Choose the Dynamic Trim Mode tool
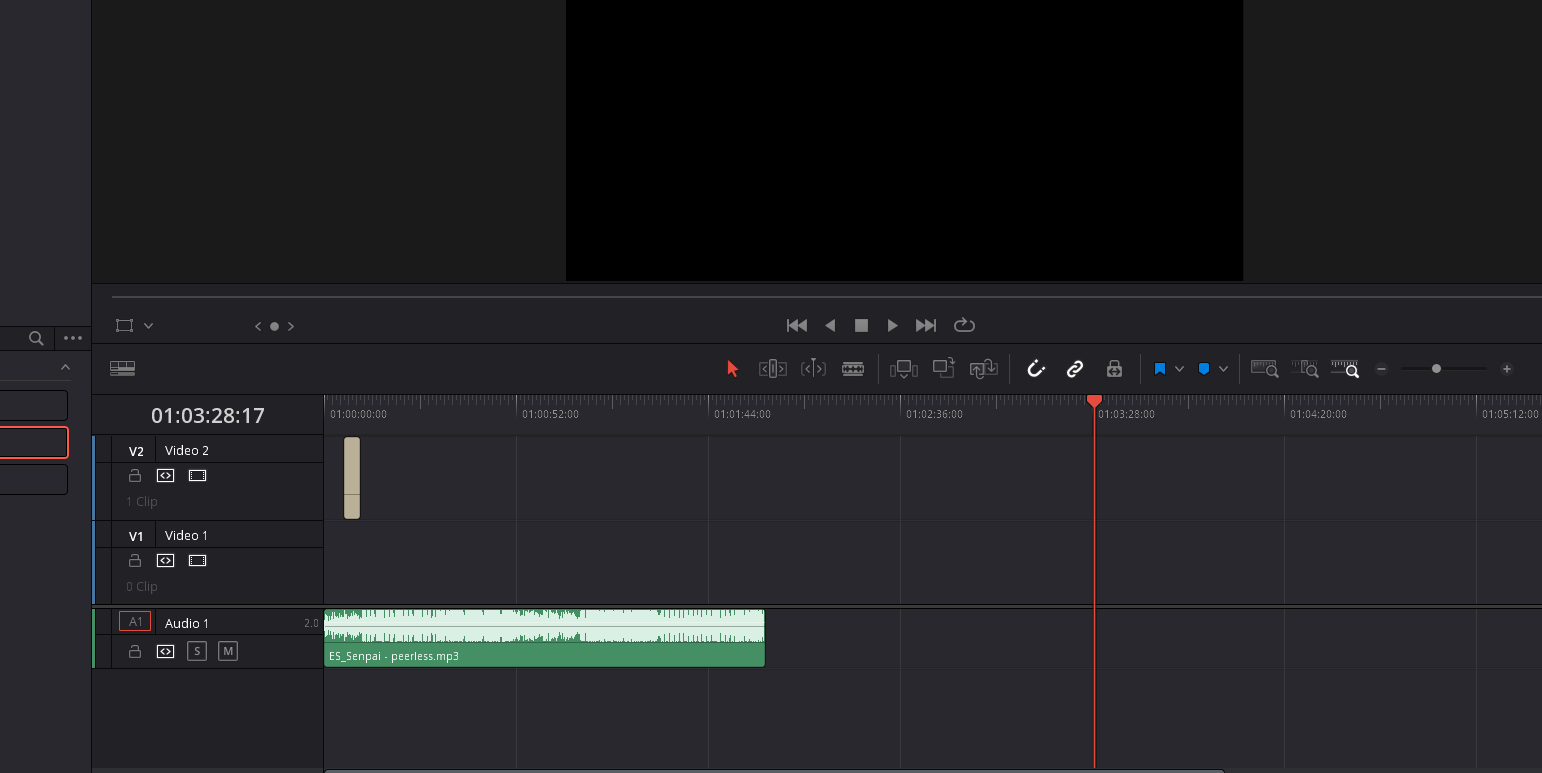 [813, 369]
